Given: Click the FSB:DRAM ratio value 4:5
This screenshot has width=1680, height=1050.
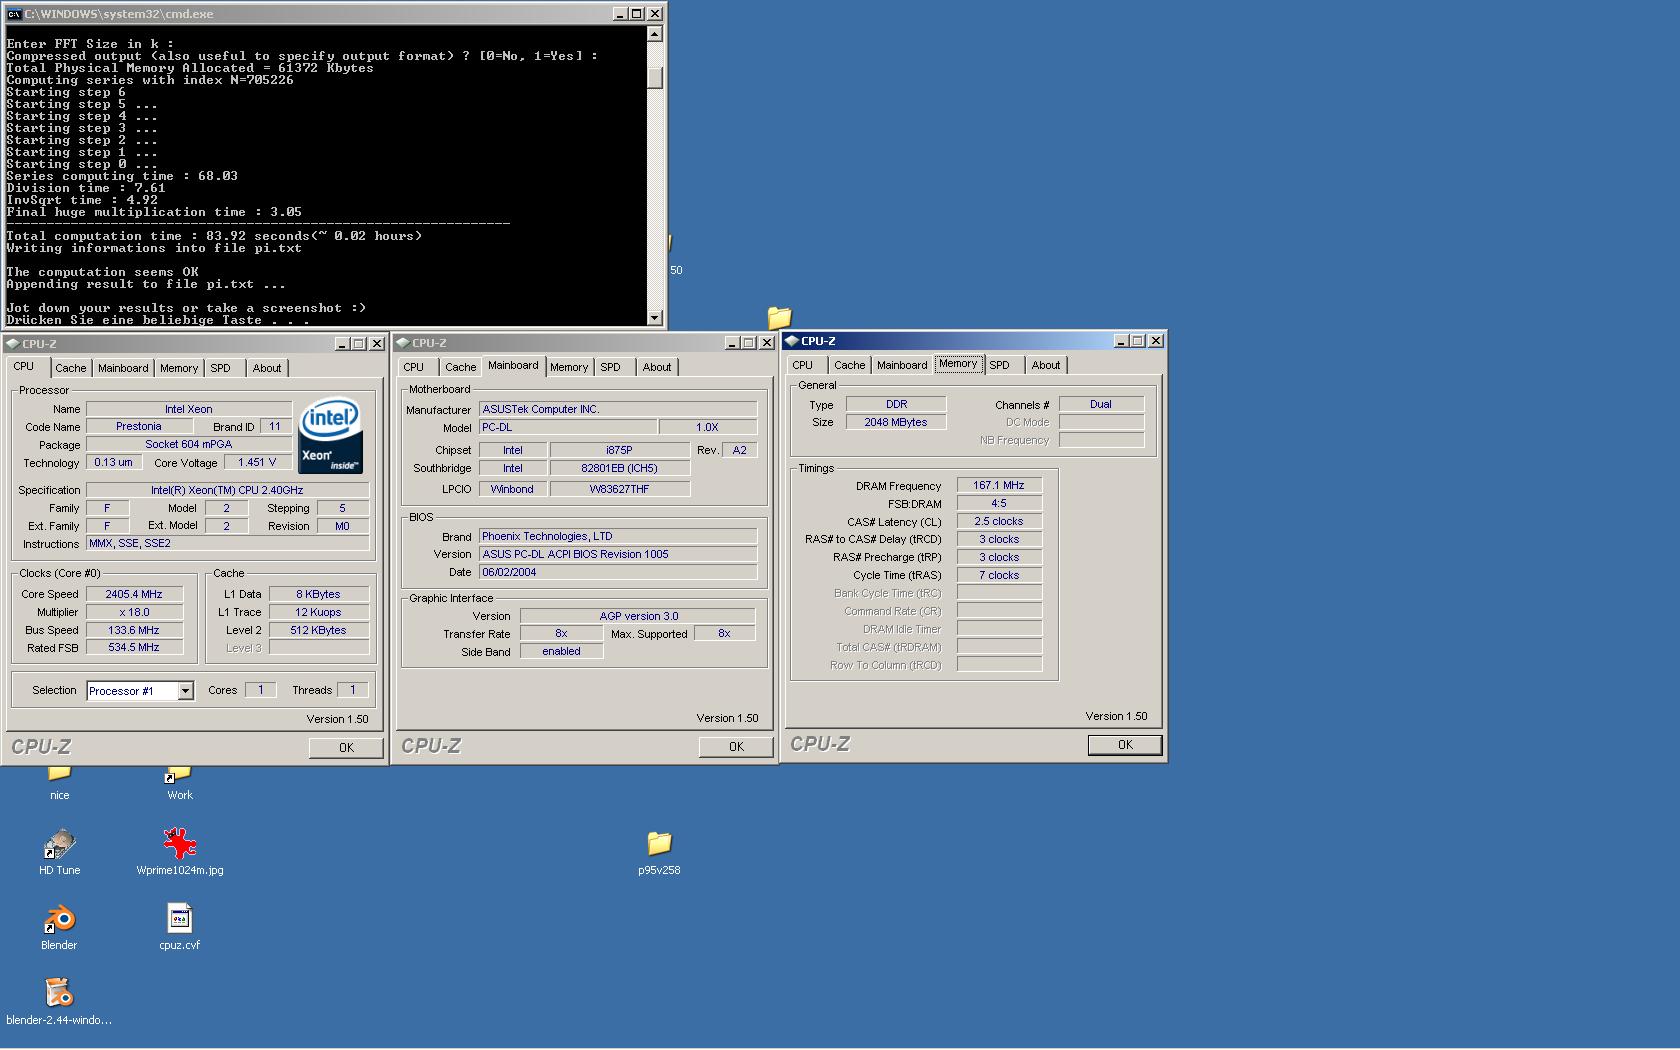Looking at the screenshot, I should pos(999,503).
